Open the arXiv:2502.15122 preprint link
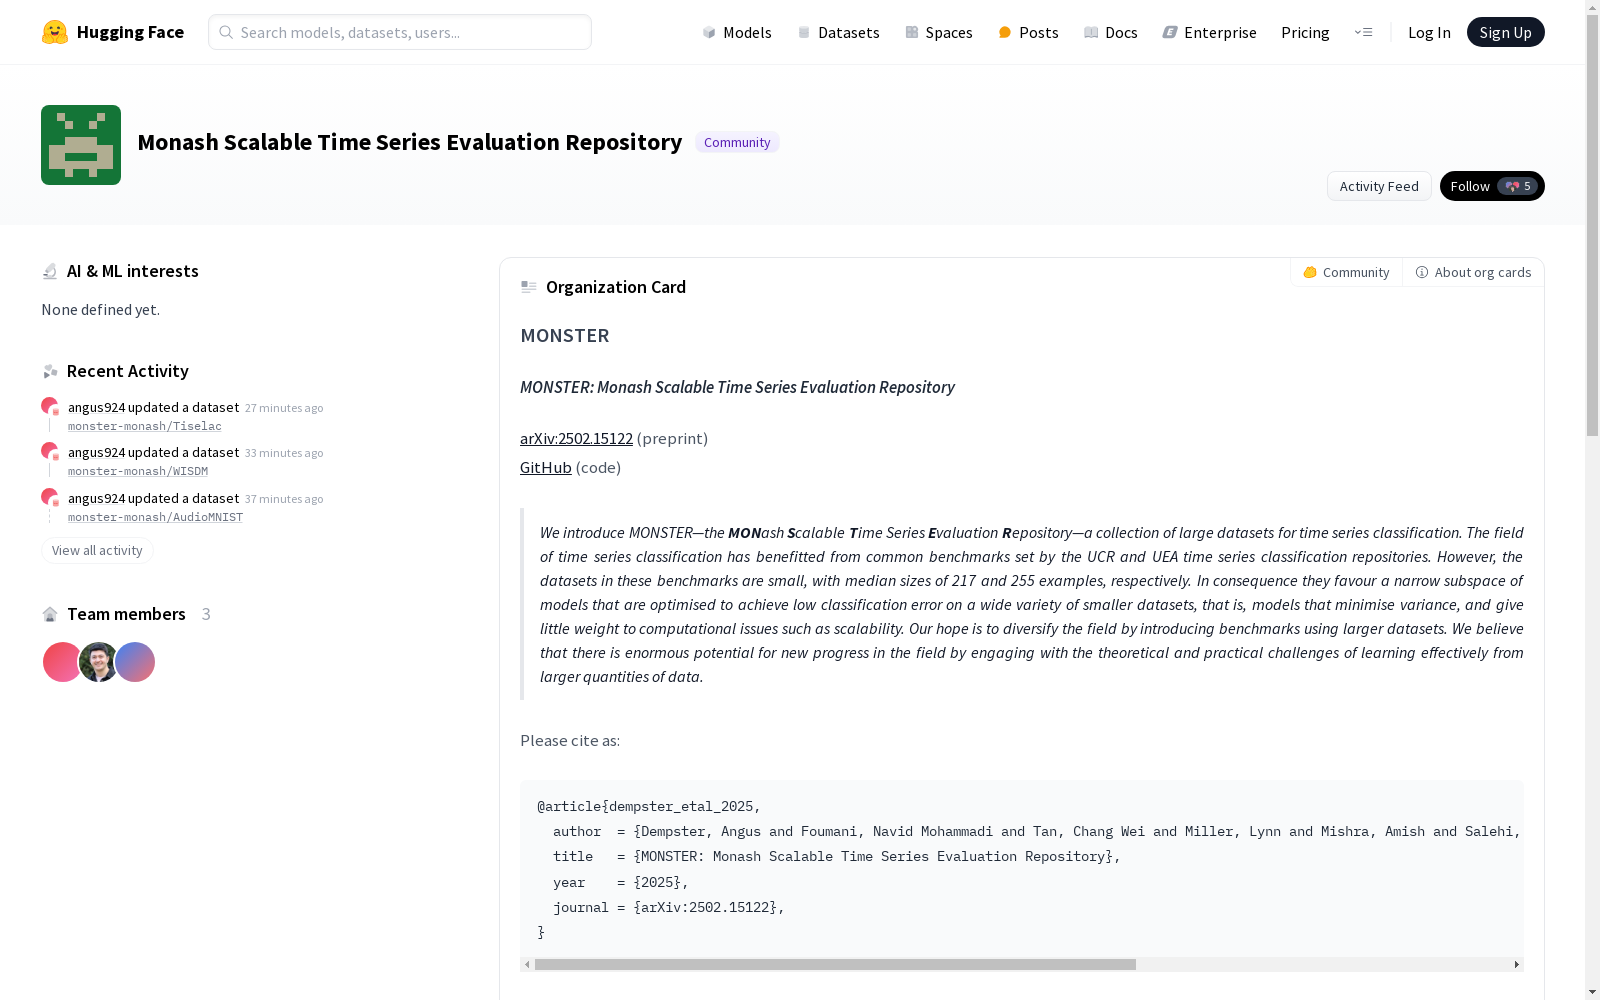This screenshot has height=1000, width=1600. click(576, 438)
